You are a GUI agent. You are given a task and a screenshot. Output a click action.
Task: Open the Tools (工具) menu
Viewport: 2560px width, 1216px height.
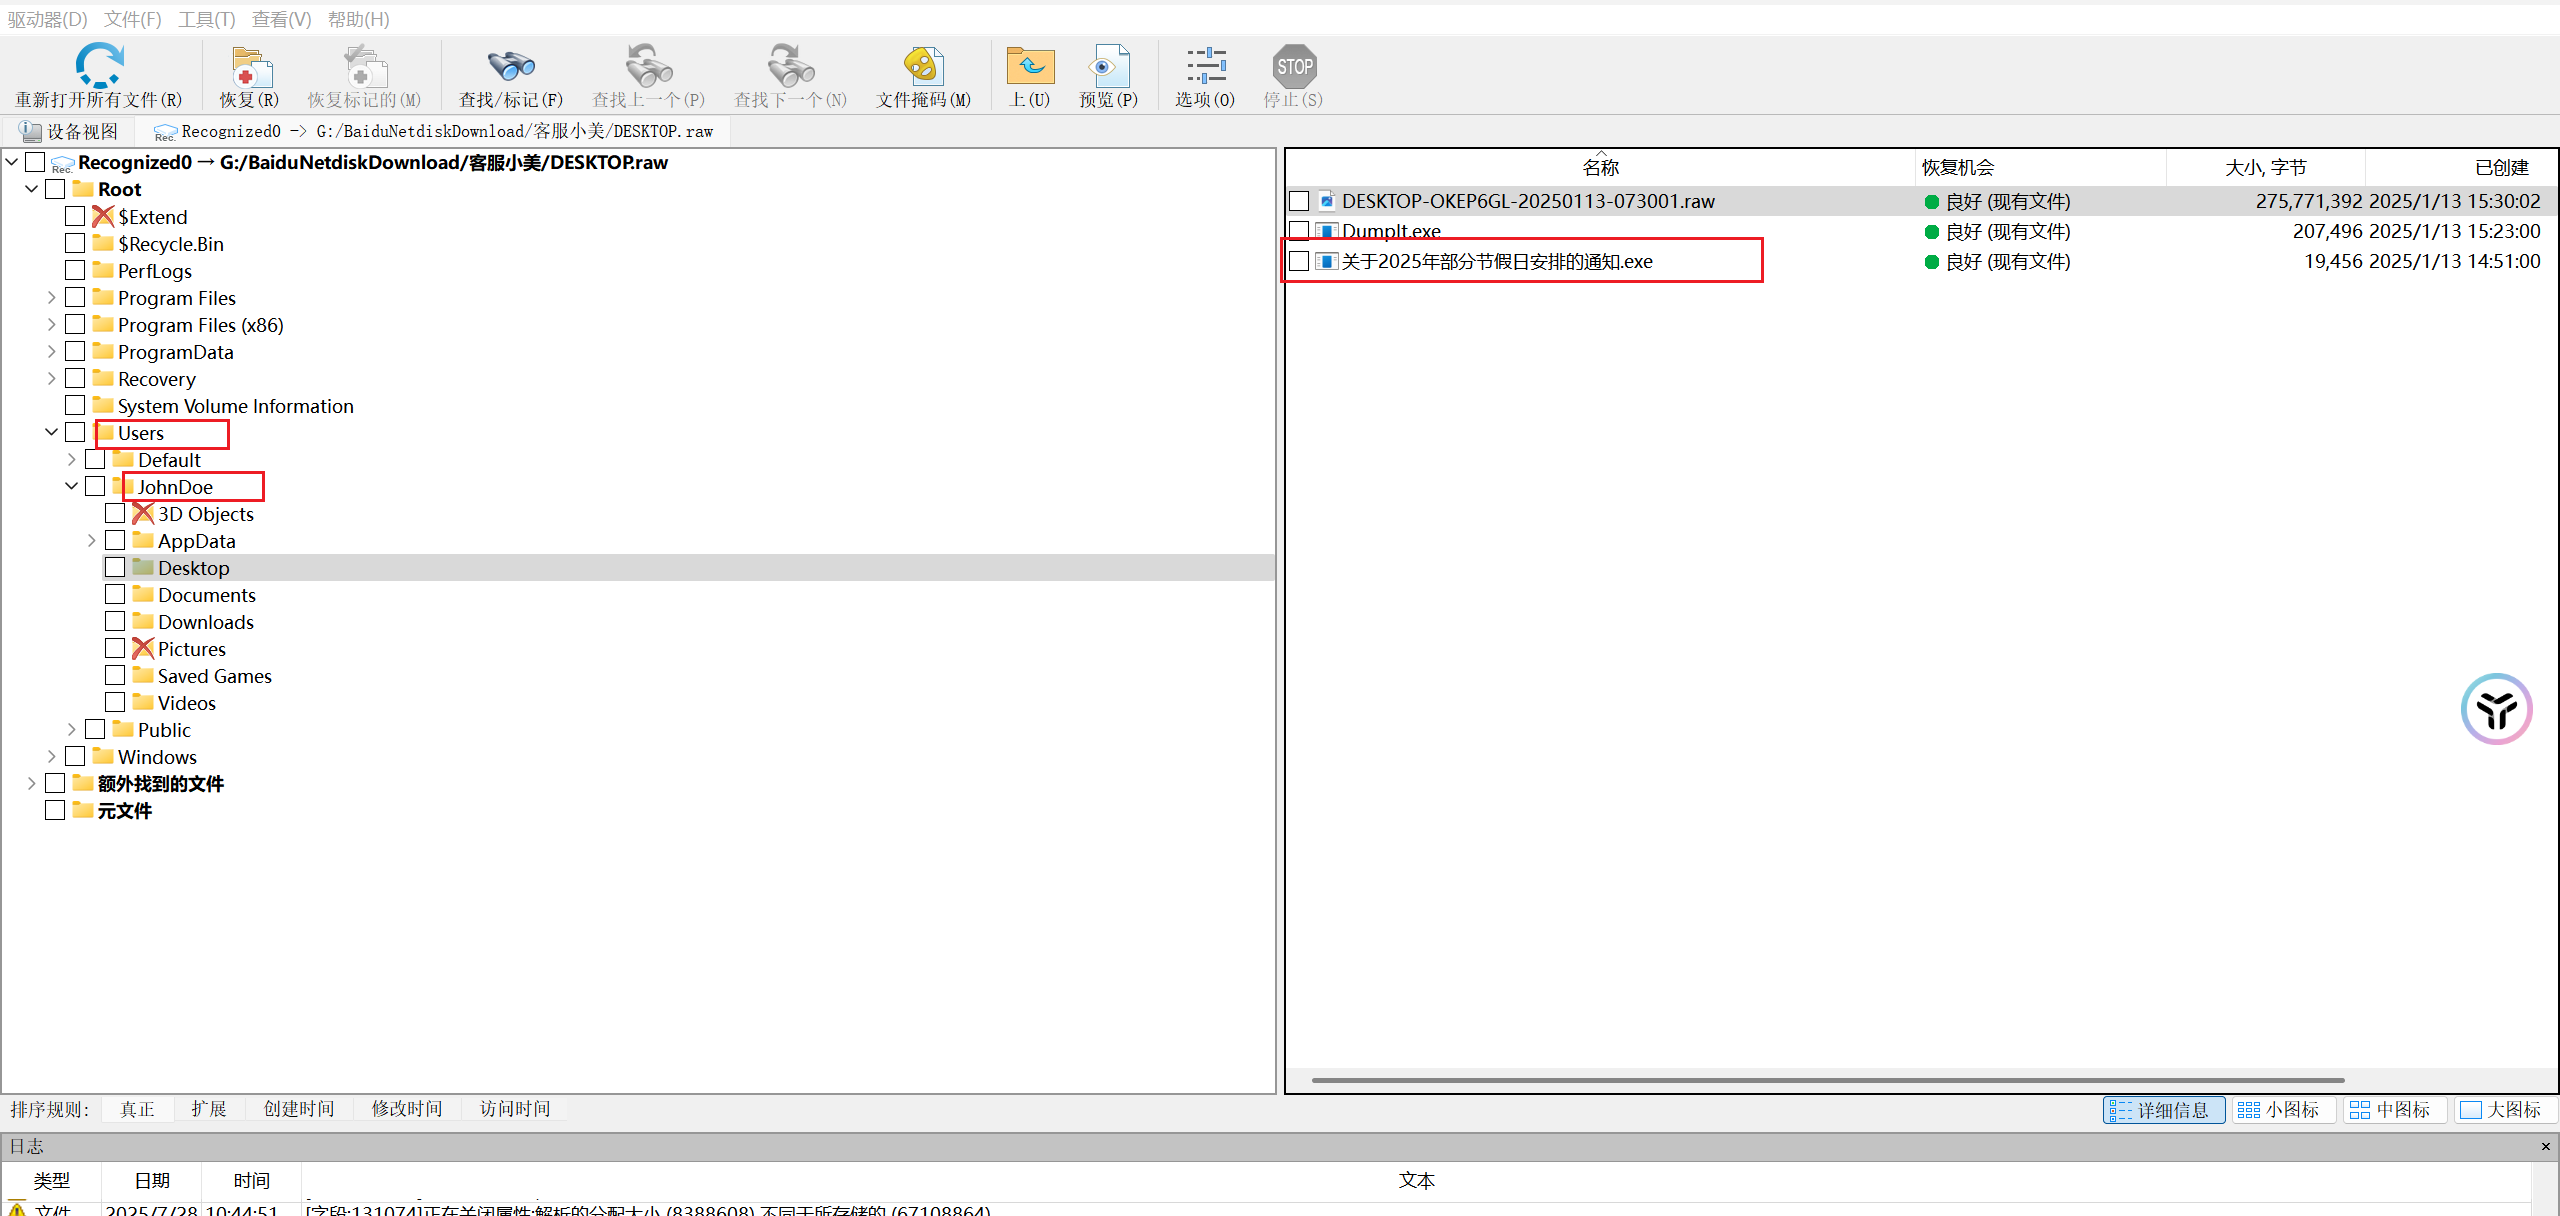click(206, 19)
